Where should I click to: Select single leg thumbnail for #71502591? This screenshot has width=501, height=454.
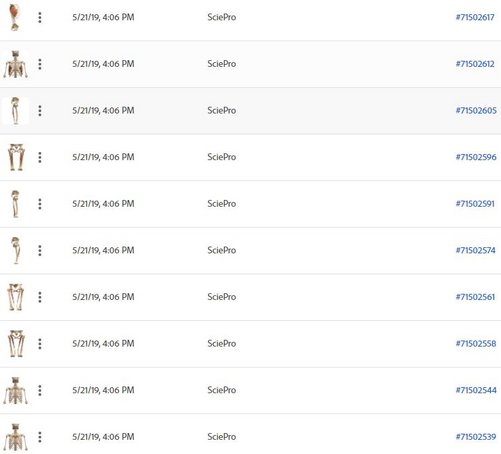[x=15, y=204]
